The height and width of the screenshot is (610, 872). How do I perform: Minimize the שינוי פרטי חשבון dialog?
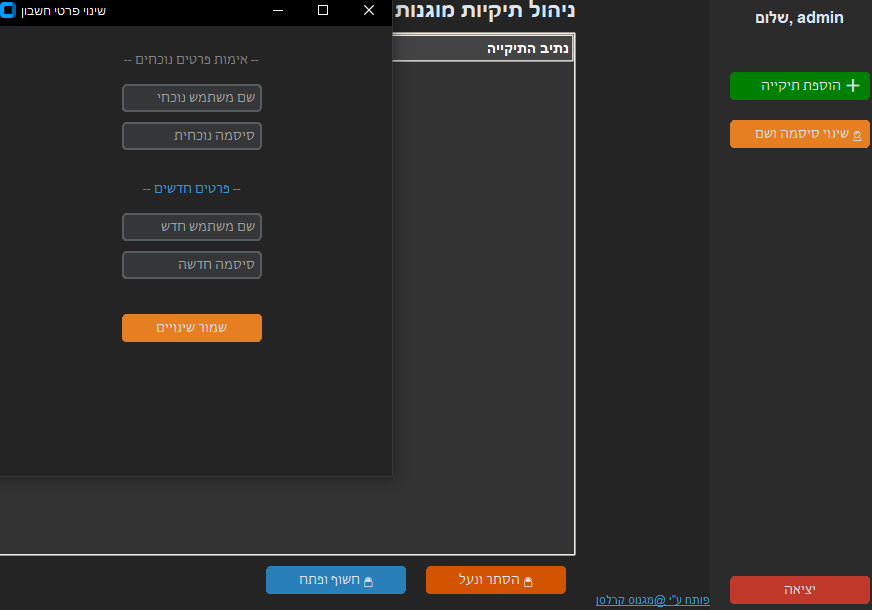click(277, 11)
